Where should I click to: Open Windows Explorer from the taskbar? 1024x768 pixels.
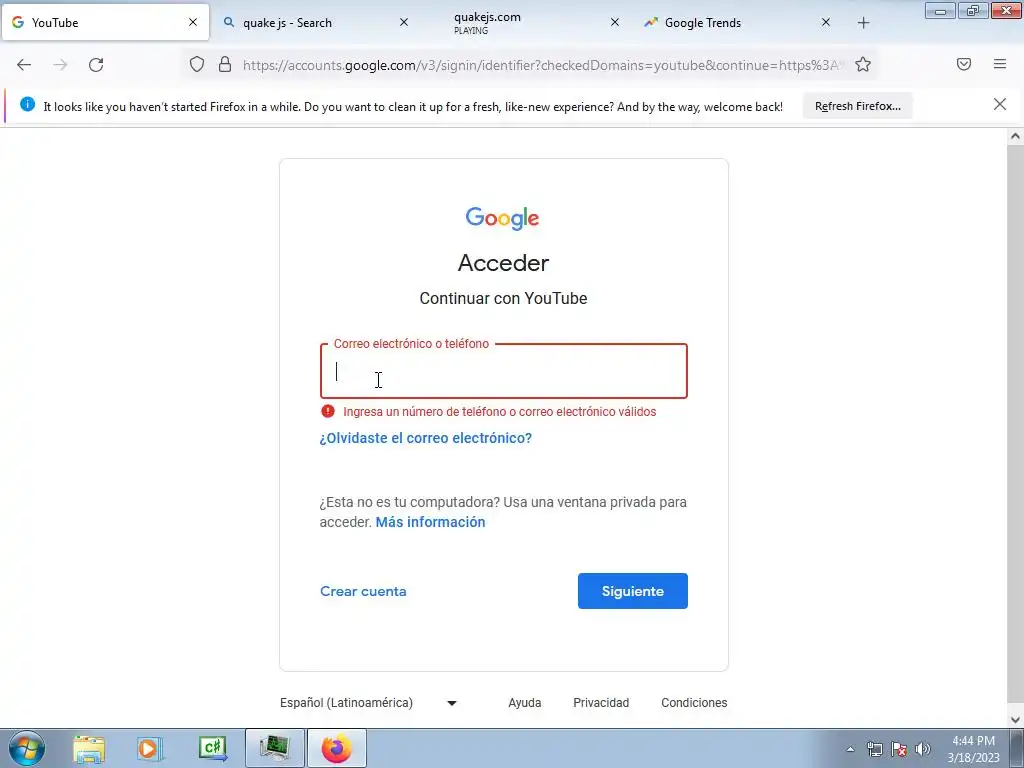pyautogui.click(x=89, y=749)
